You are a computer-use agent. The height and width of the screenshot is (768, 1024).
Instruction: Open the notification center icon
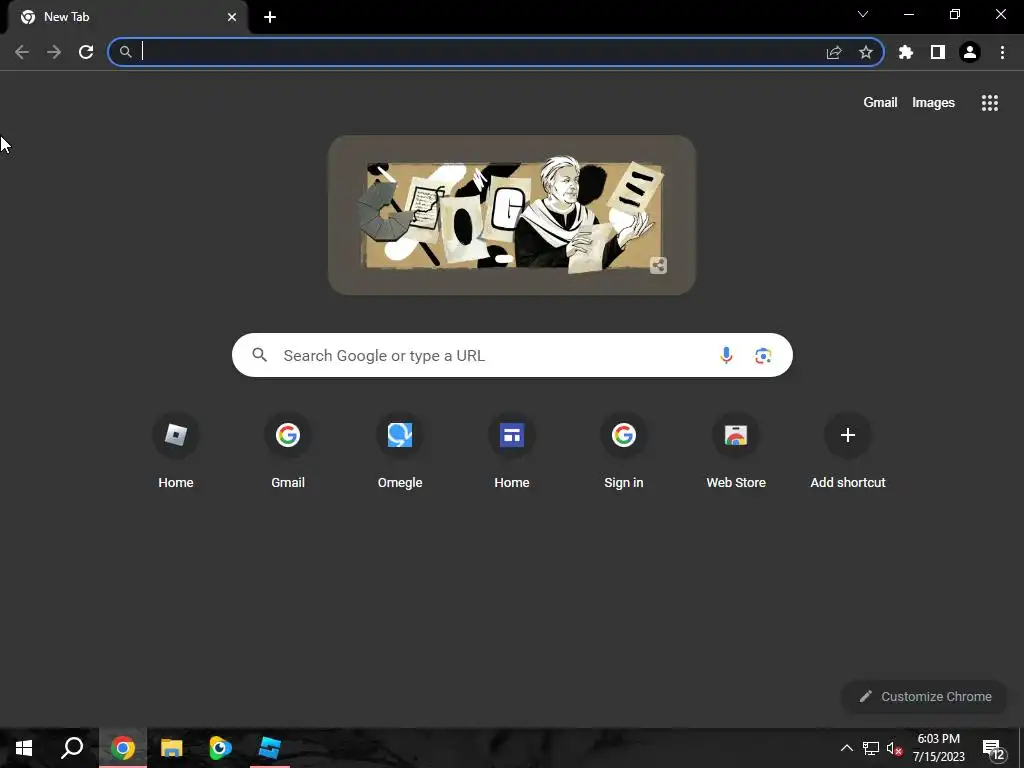click(x=993, y=749)
